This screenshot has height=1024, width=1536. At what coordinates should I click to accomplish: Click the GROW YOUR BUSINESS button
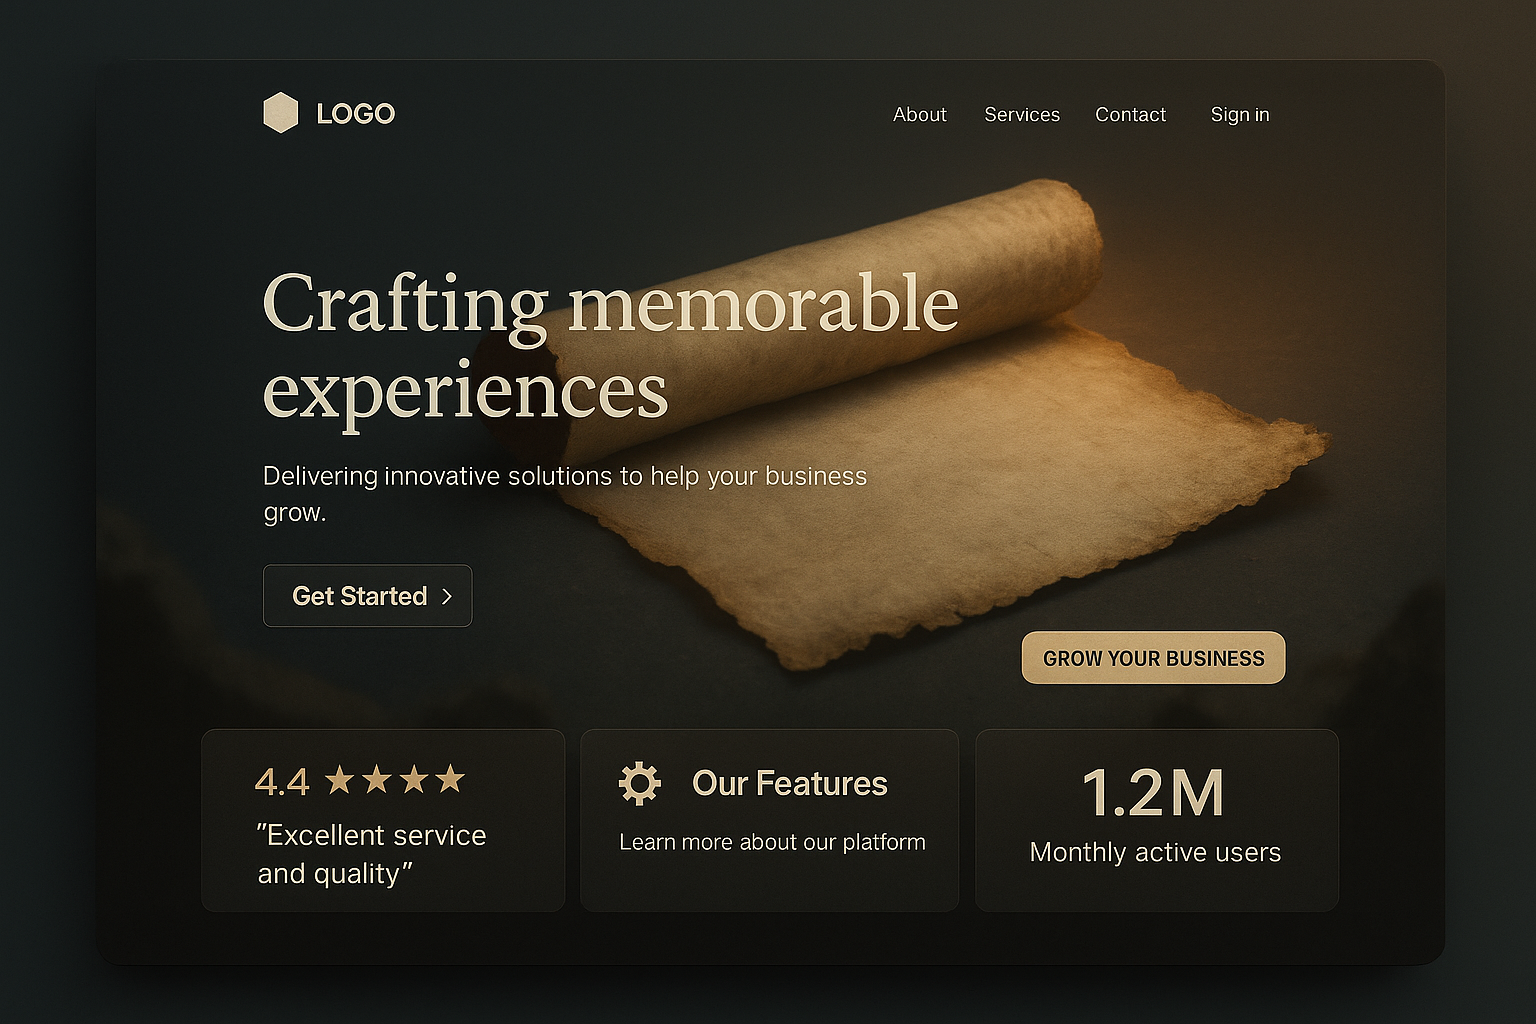[1153, 658]
